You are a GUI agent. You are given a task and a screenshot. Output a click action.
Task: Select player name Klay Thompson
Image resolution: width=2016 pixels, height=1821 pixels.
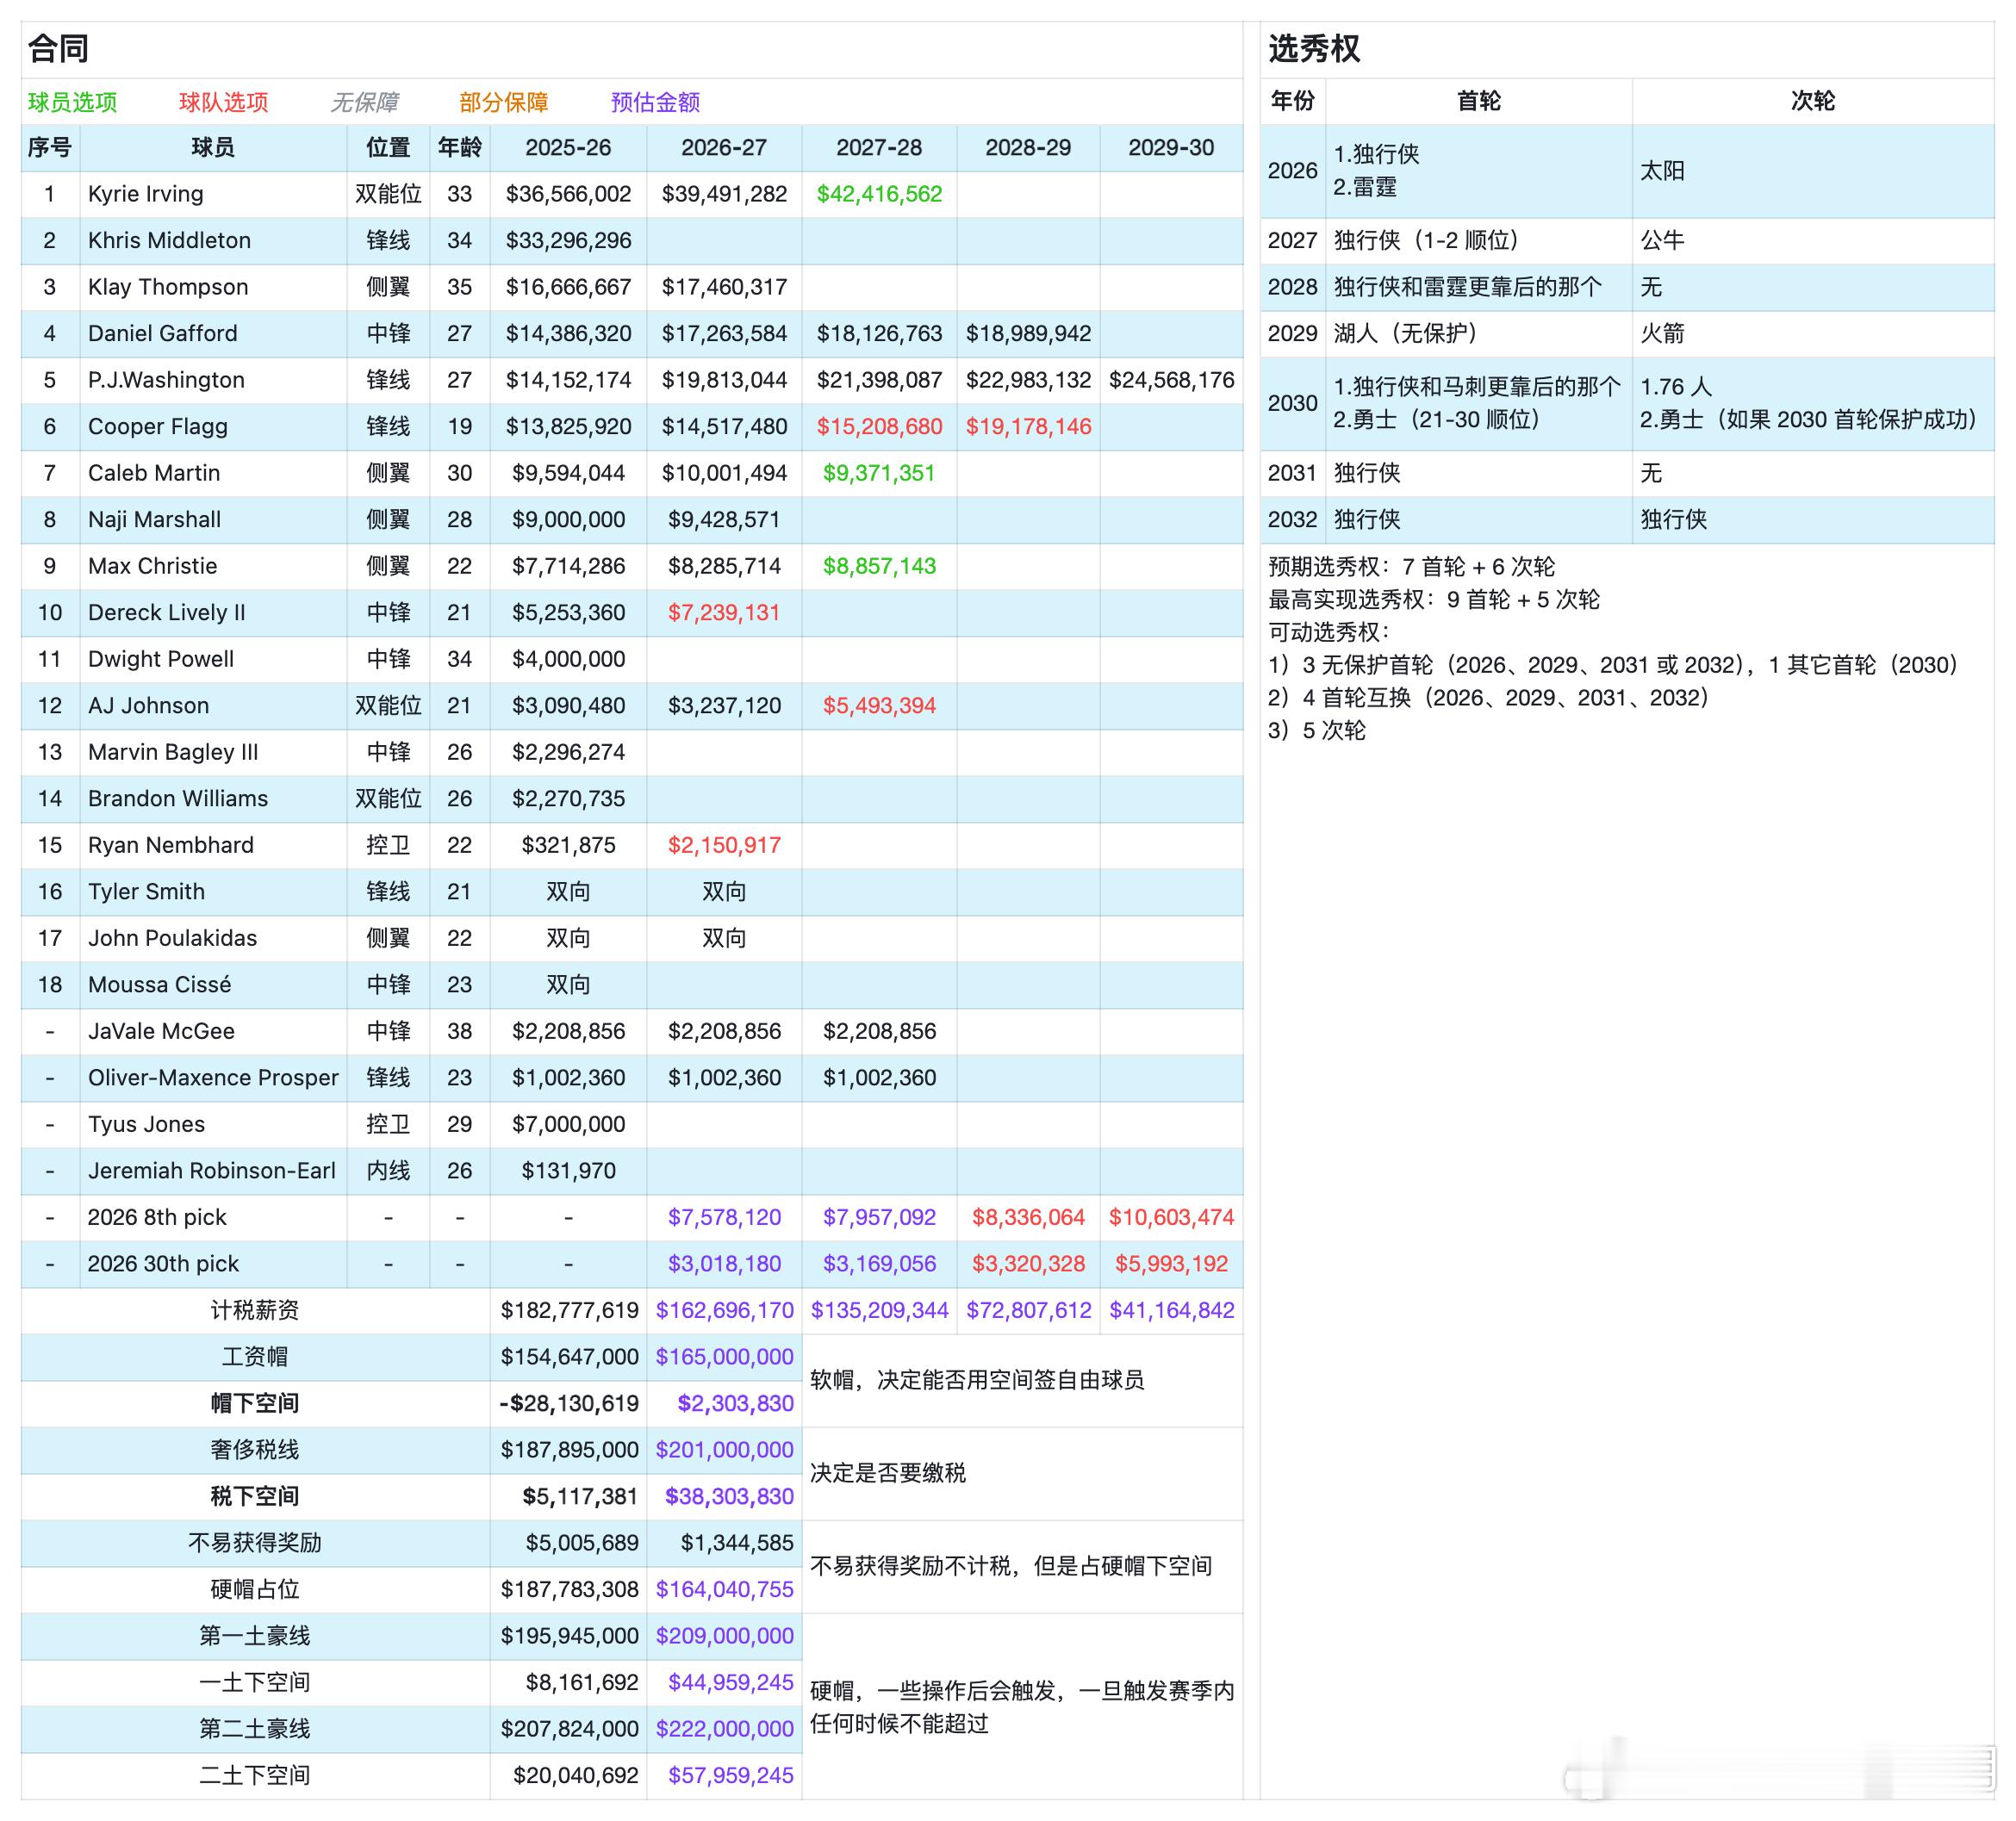pyautogui.click(x=168, y=287)
